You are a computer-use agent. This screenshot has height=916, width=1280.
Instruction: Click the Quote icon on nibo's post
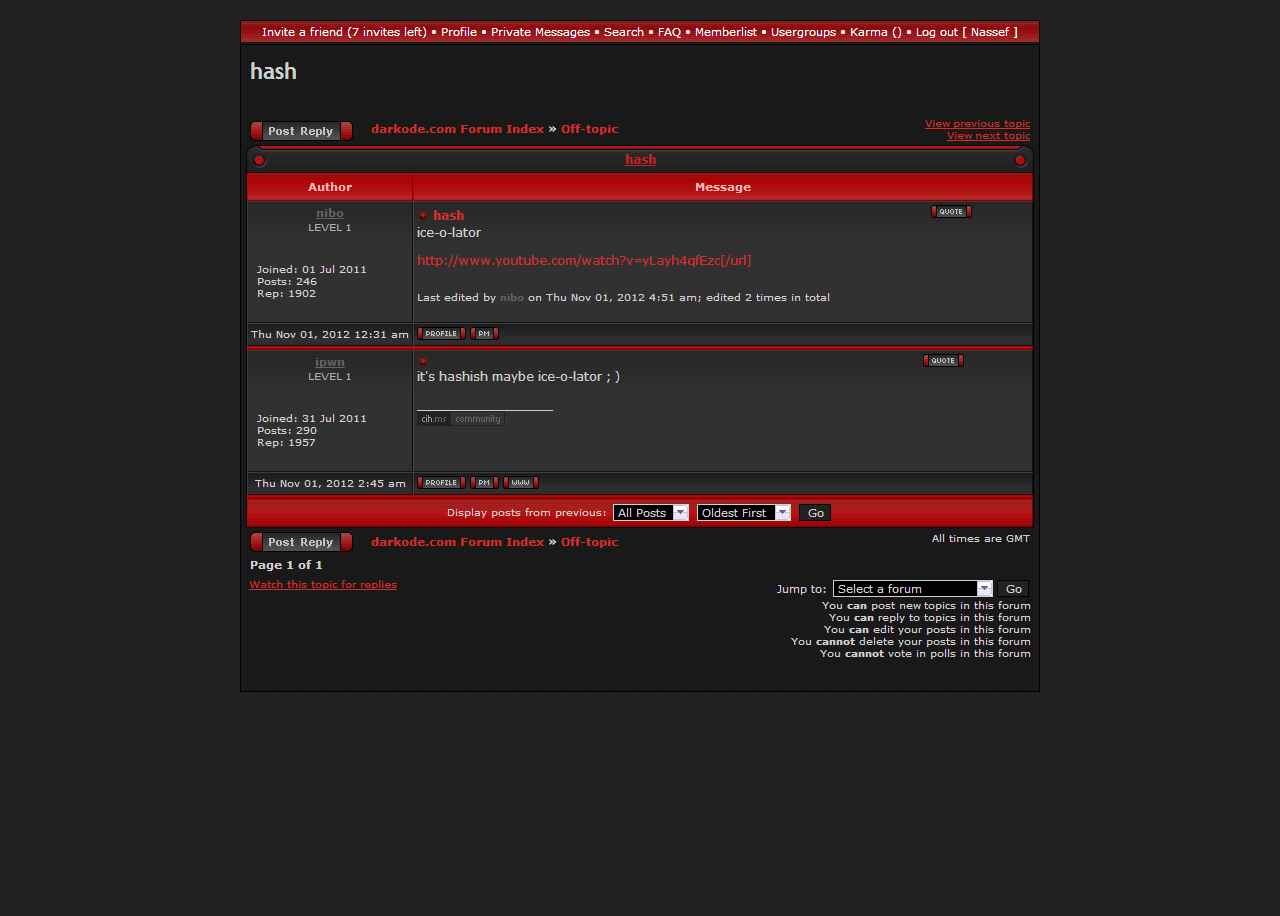click(950, 212)
